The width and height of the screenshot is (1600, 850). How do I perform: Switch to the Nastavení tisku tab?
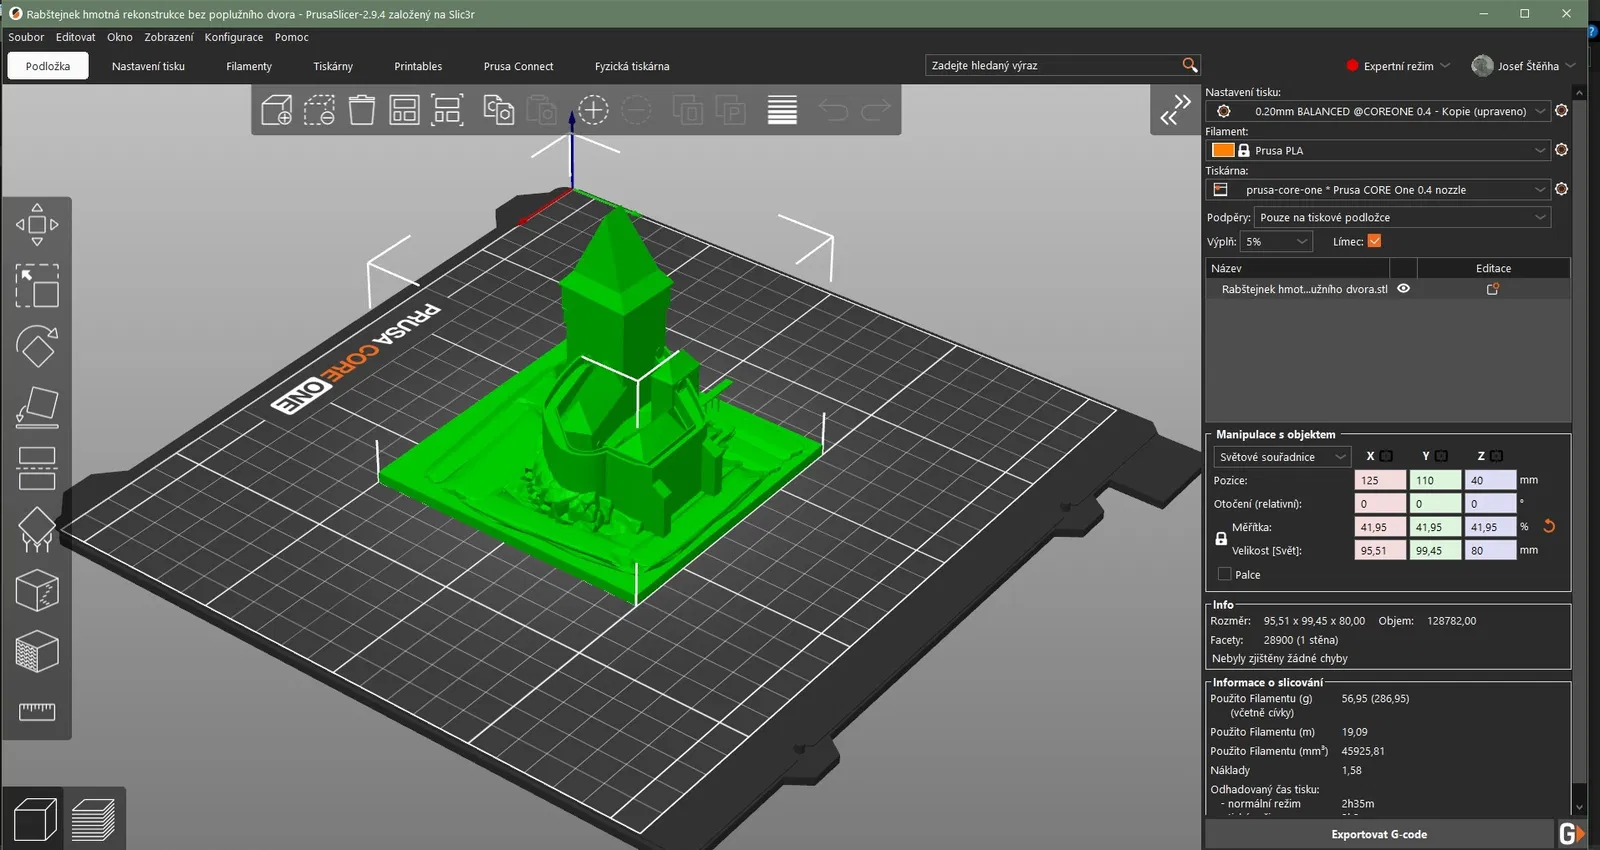click(148, 66)
